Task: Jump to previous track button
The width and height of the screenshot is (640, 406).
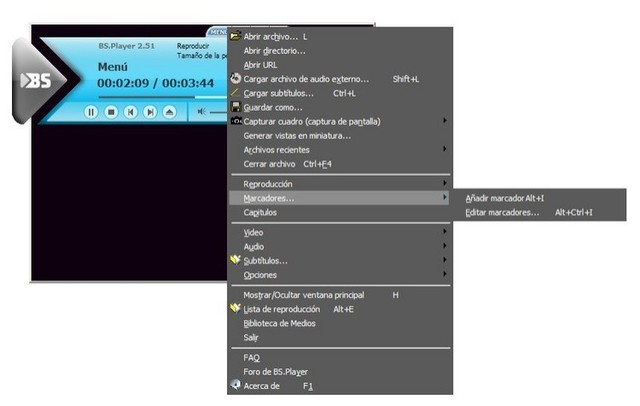Action: tap(131, 112)
